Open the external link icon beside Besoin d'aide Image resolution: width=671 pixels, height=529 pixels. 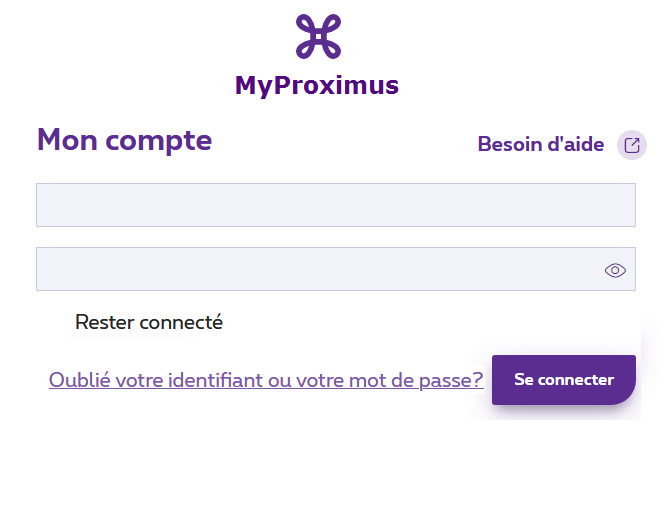coord(632,145)
